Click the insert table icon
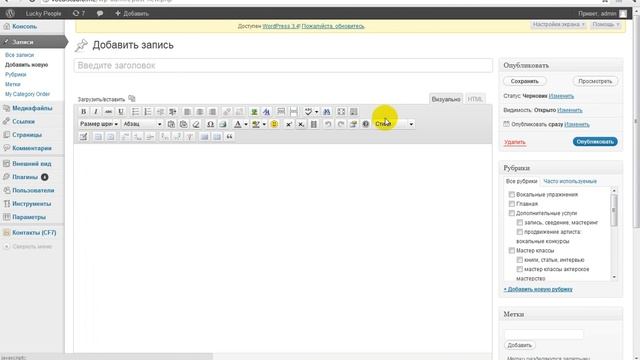Viewport: 640px width, 360px height. pos(84,137)
